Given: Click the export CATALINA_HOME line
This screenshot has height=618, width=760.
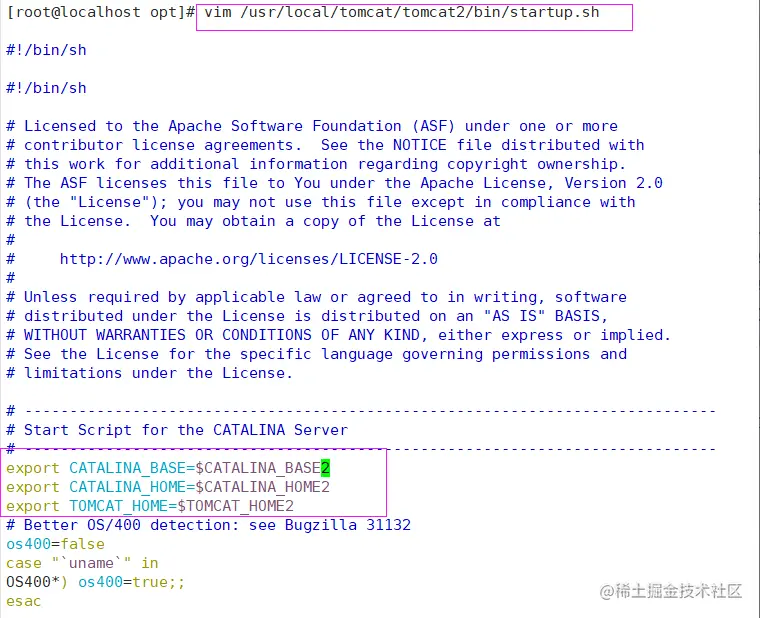Looking at the screenshot, I should pyautogui.click(x=168, y=487).
